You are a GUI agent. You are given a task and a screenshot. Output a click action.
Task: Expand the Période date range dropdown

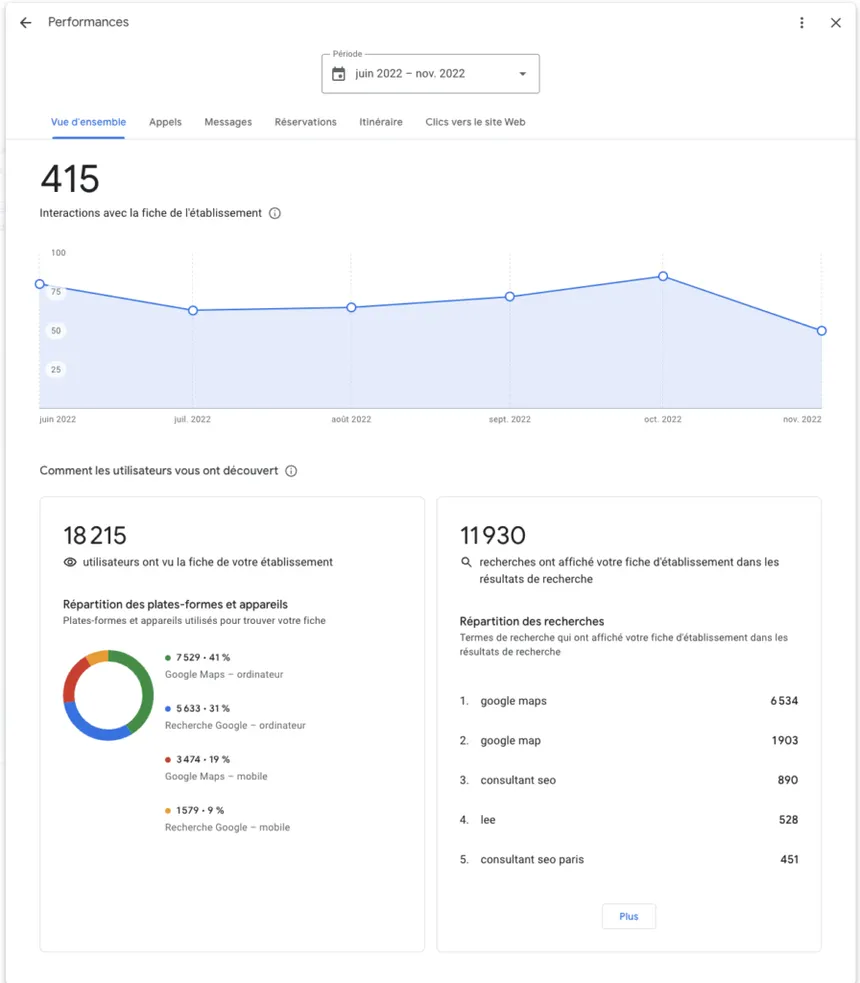(522, 74)
